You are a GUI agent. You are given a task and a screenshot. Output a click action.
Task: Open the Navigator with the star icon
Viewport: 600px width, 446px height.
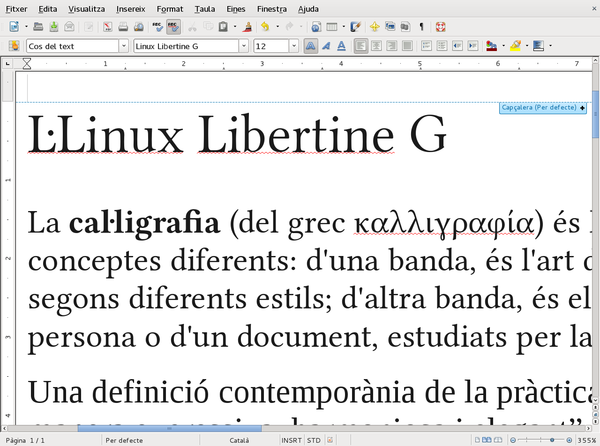click(375, 27)
